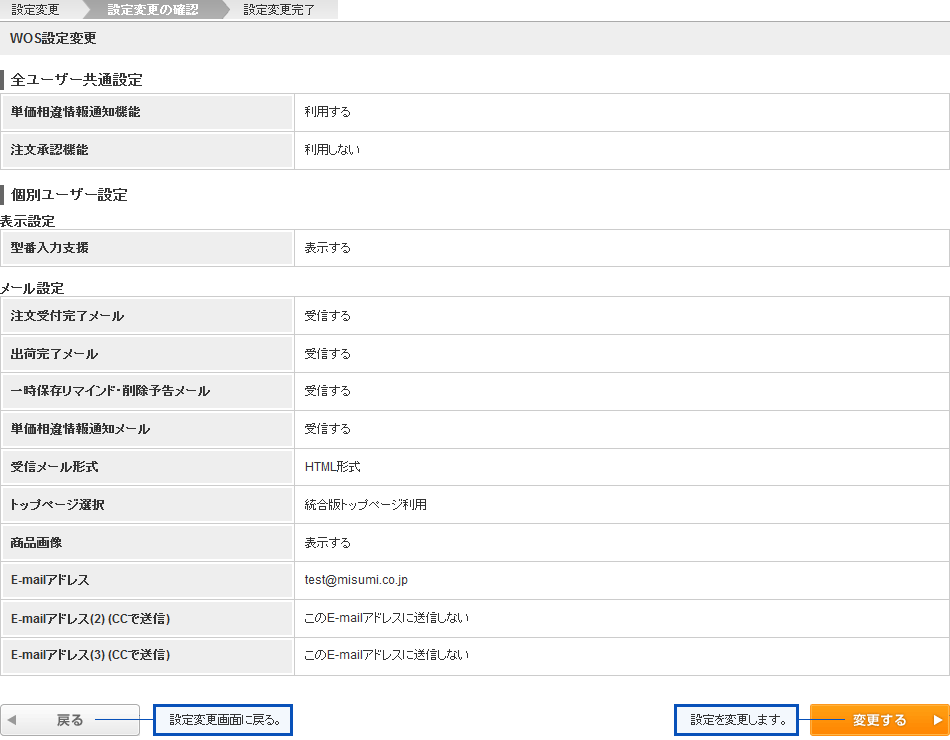Click the 注文受付完了メール row label
950x740 pixels.
point(68,316)
